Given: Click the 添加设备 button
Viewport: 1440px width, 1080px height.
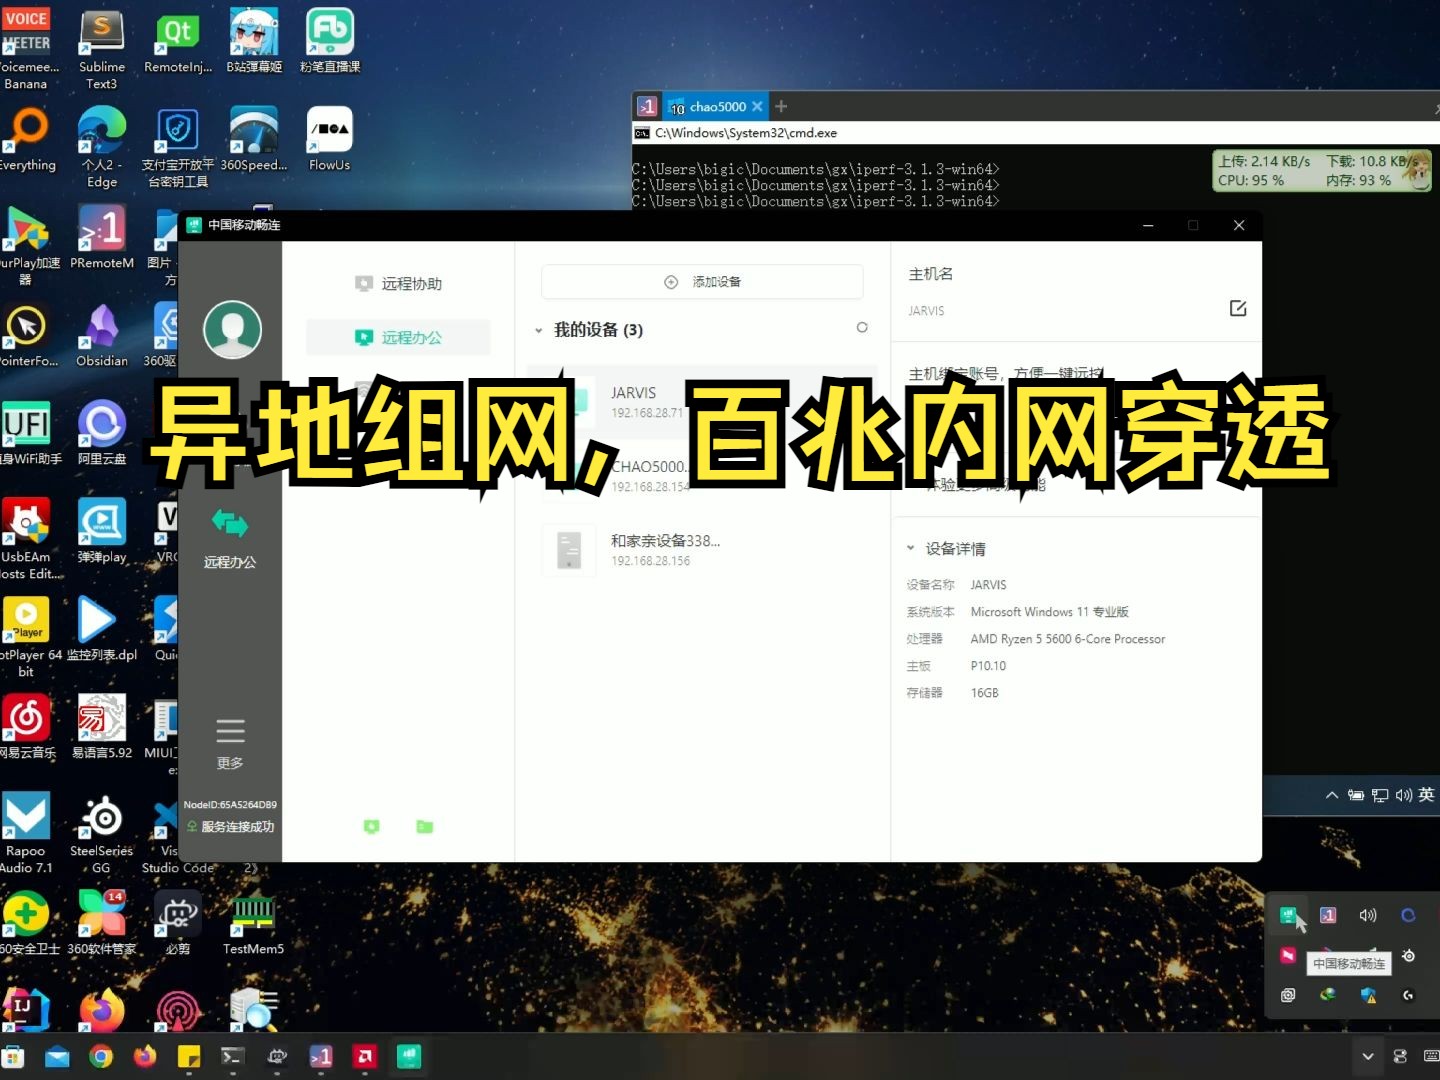Looking at the screenshot, I should click(x=702, y=282).
